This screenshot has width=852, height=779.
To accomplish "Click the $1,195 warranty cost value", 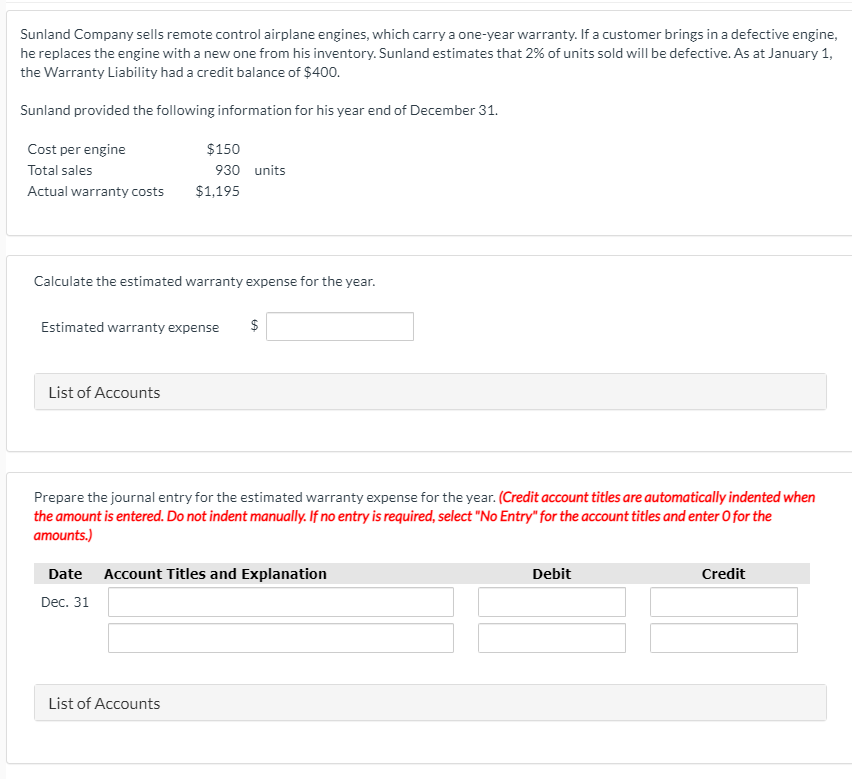I will point(217,191).
